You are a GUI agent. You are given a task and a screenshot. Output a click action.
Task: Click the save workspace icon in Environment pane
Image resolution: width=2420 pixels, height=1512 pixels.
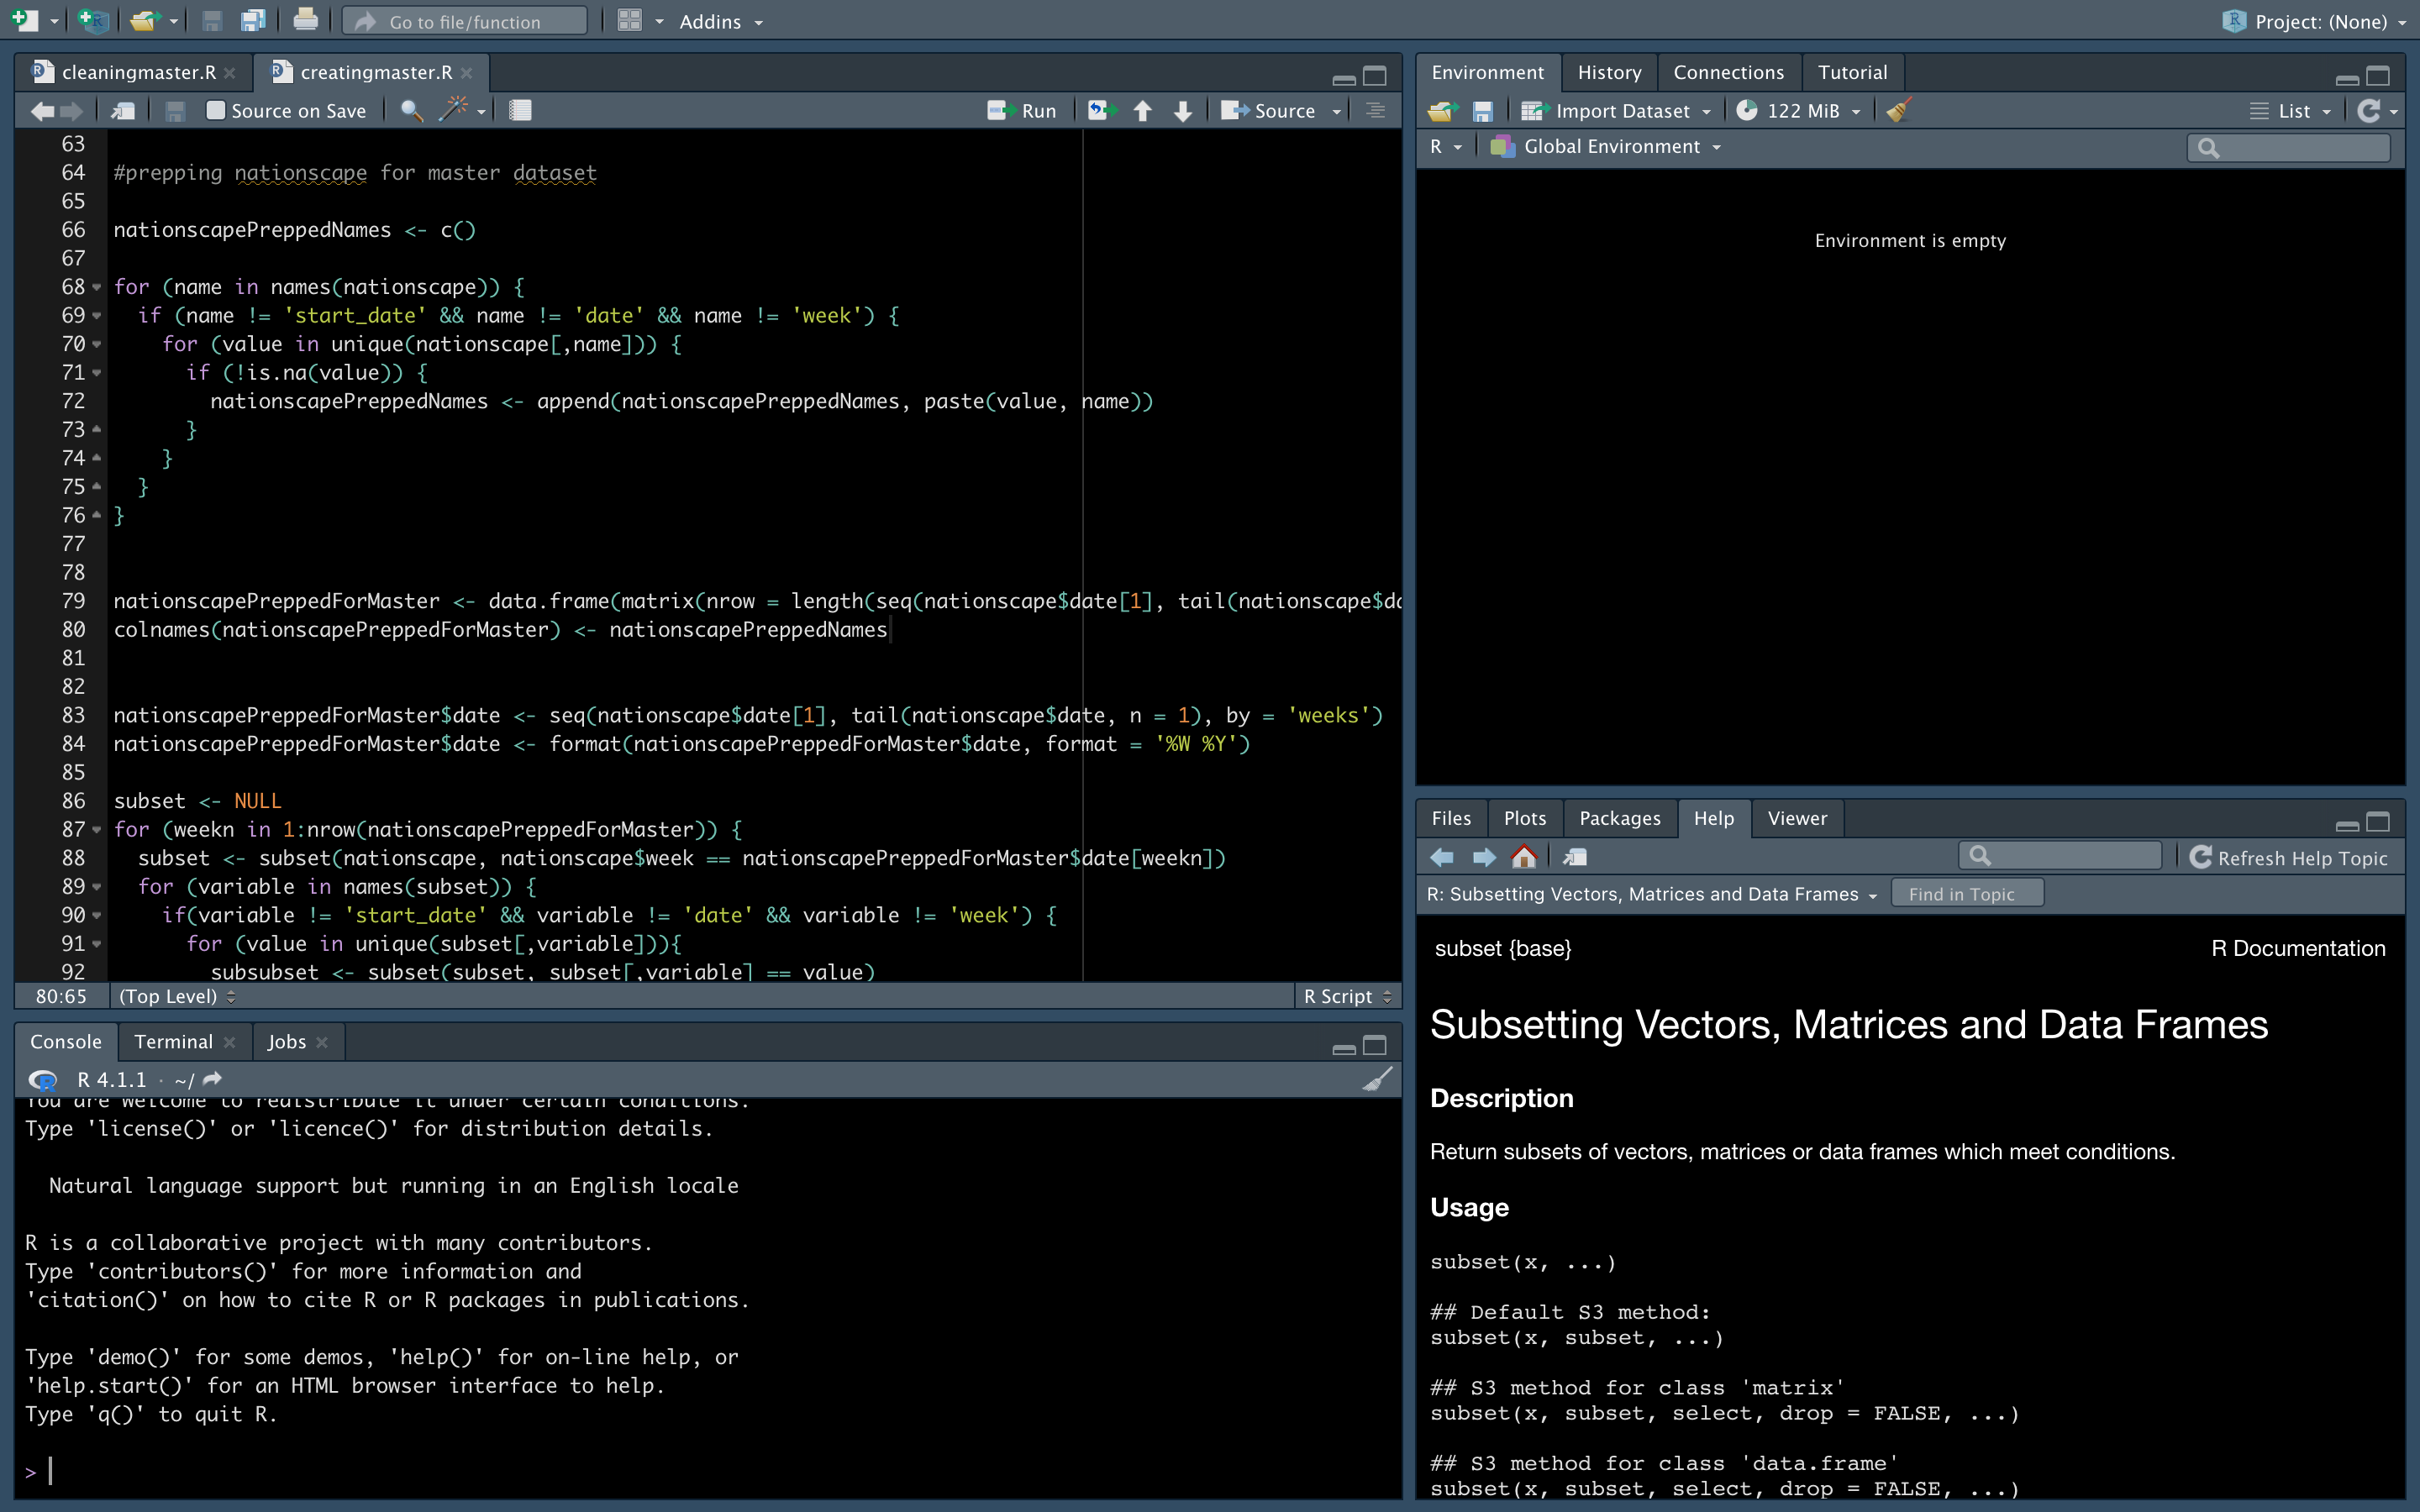(x=1483, y=110)
